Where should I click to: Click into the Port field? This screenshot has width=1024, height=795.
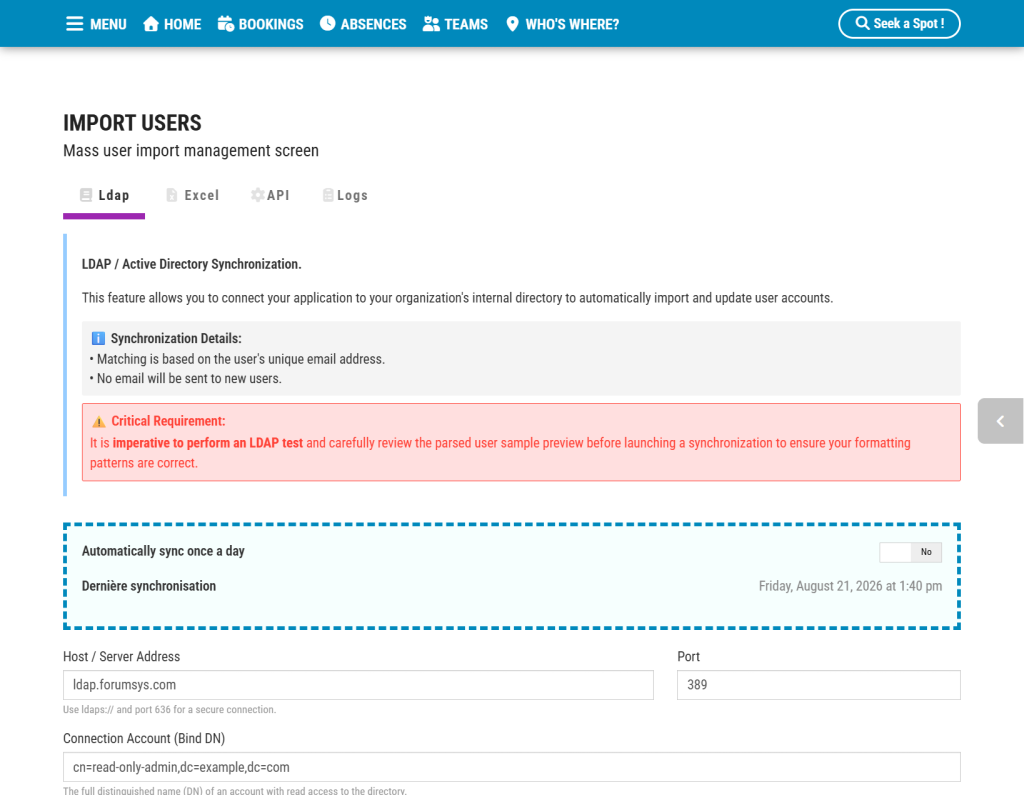coord(819,685)
